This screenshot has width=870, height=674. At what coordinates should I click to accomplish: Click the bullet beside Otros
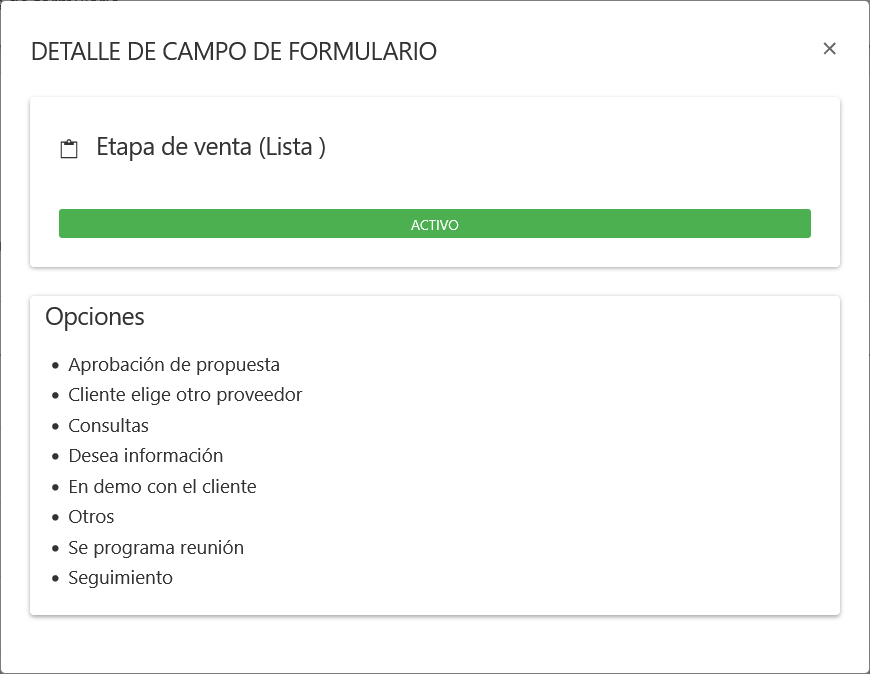point(57,517)
